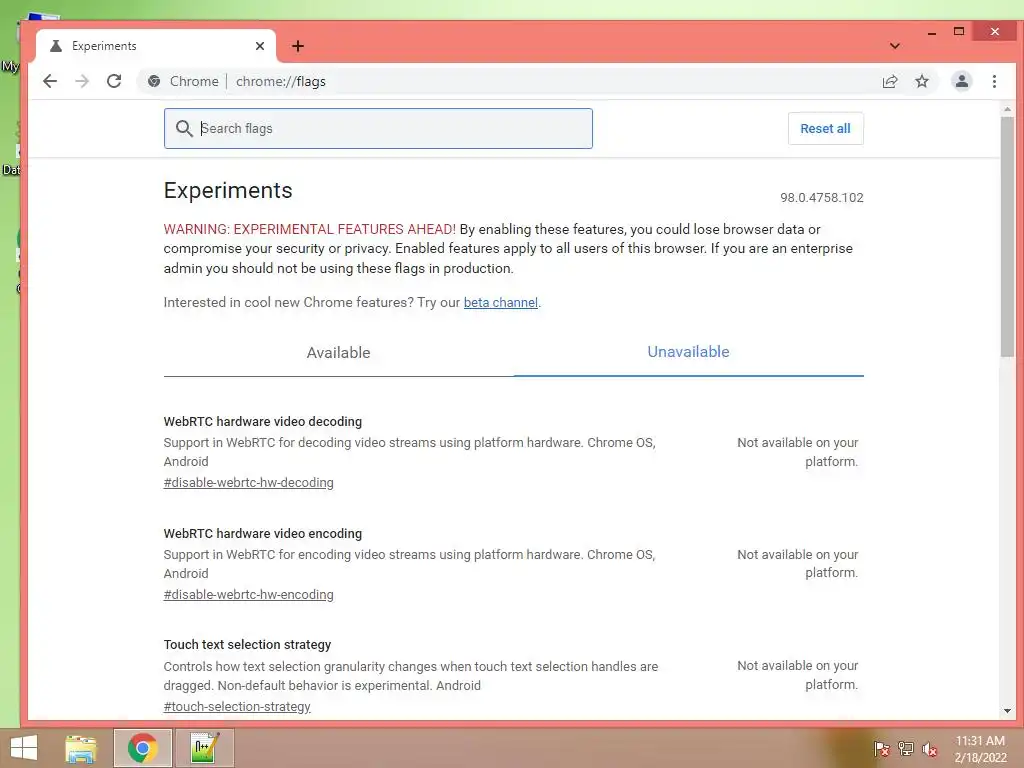Click the address bar URL chrome://flags
The width and height of the screenshot is (1024, 768).
[281, 81]
